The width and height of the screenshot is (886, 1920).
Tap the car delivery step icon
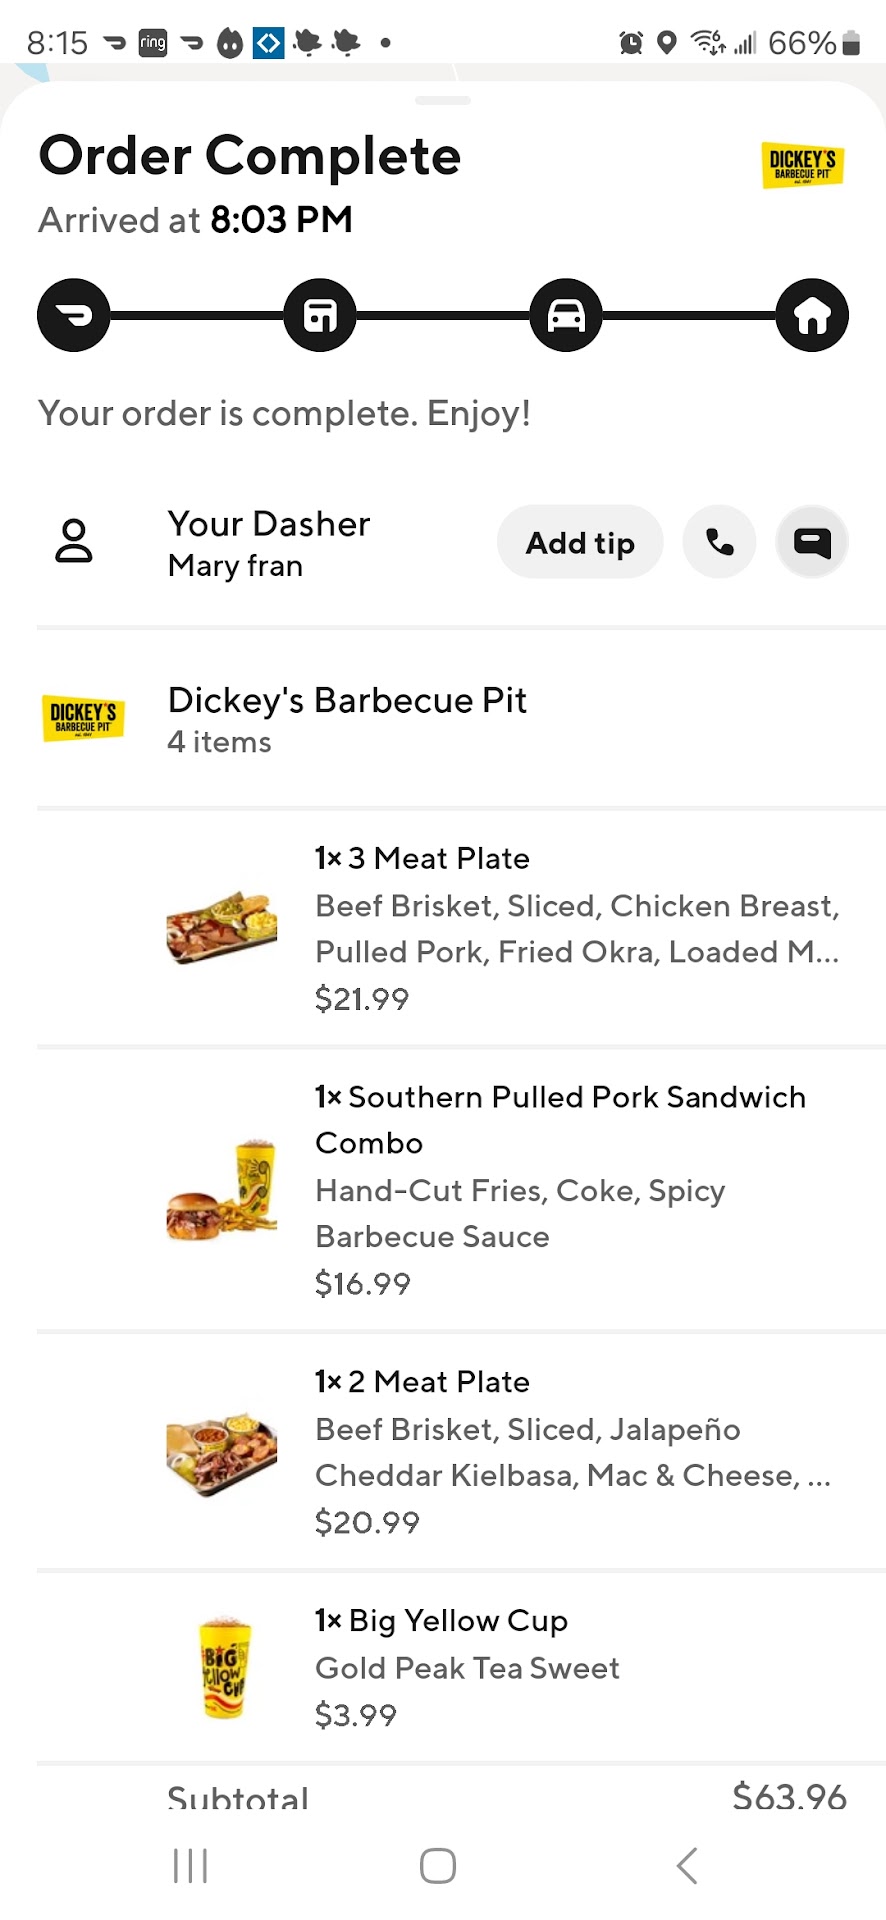click(566, 316)
